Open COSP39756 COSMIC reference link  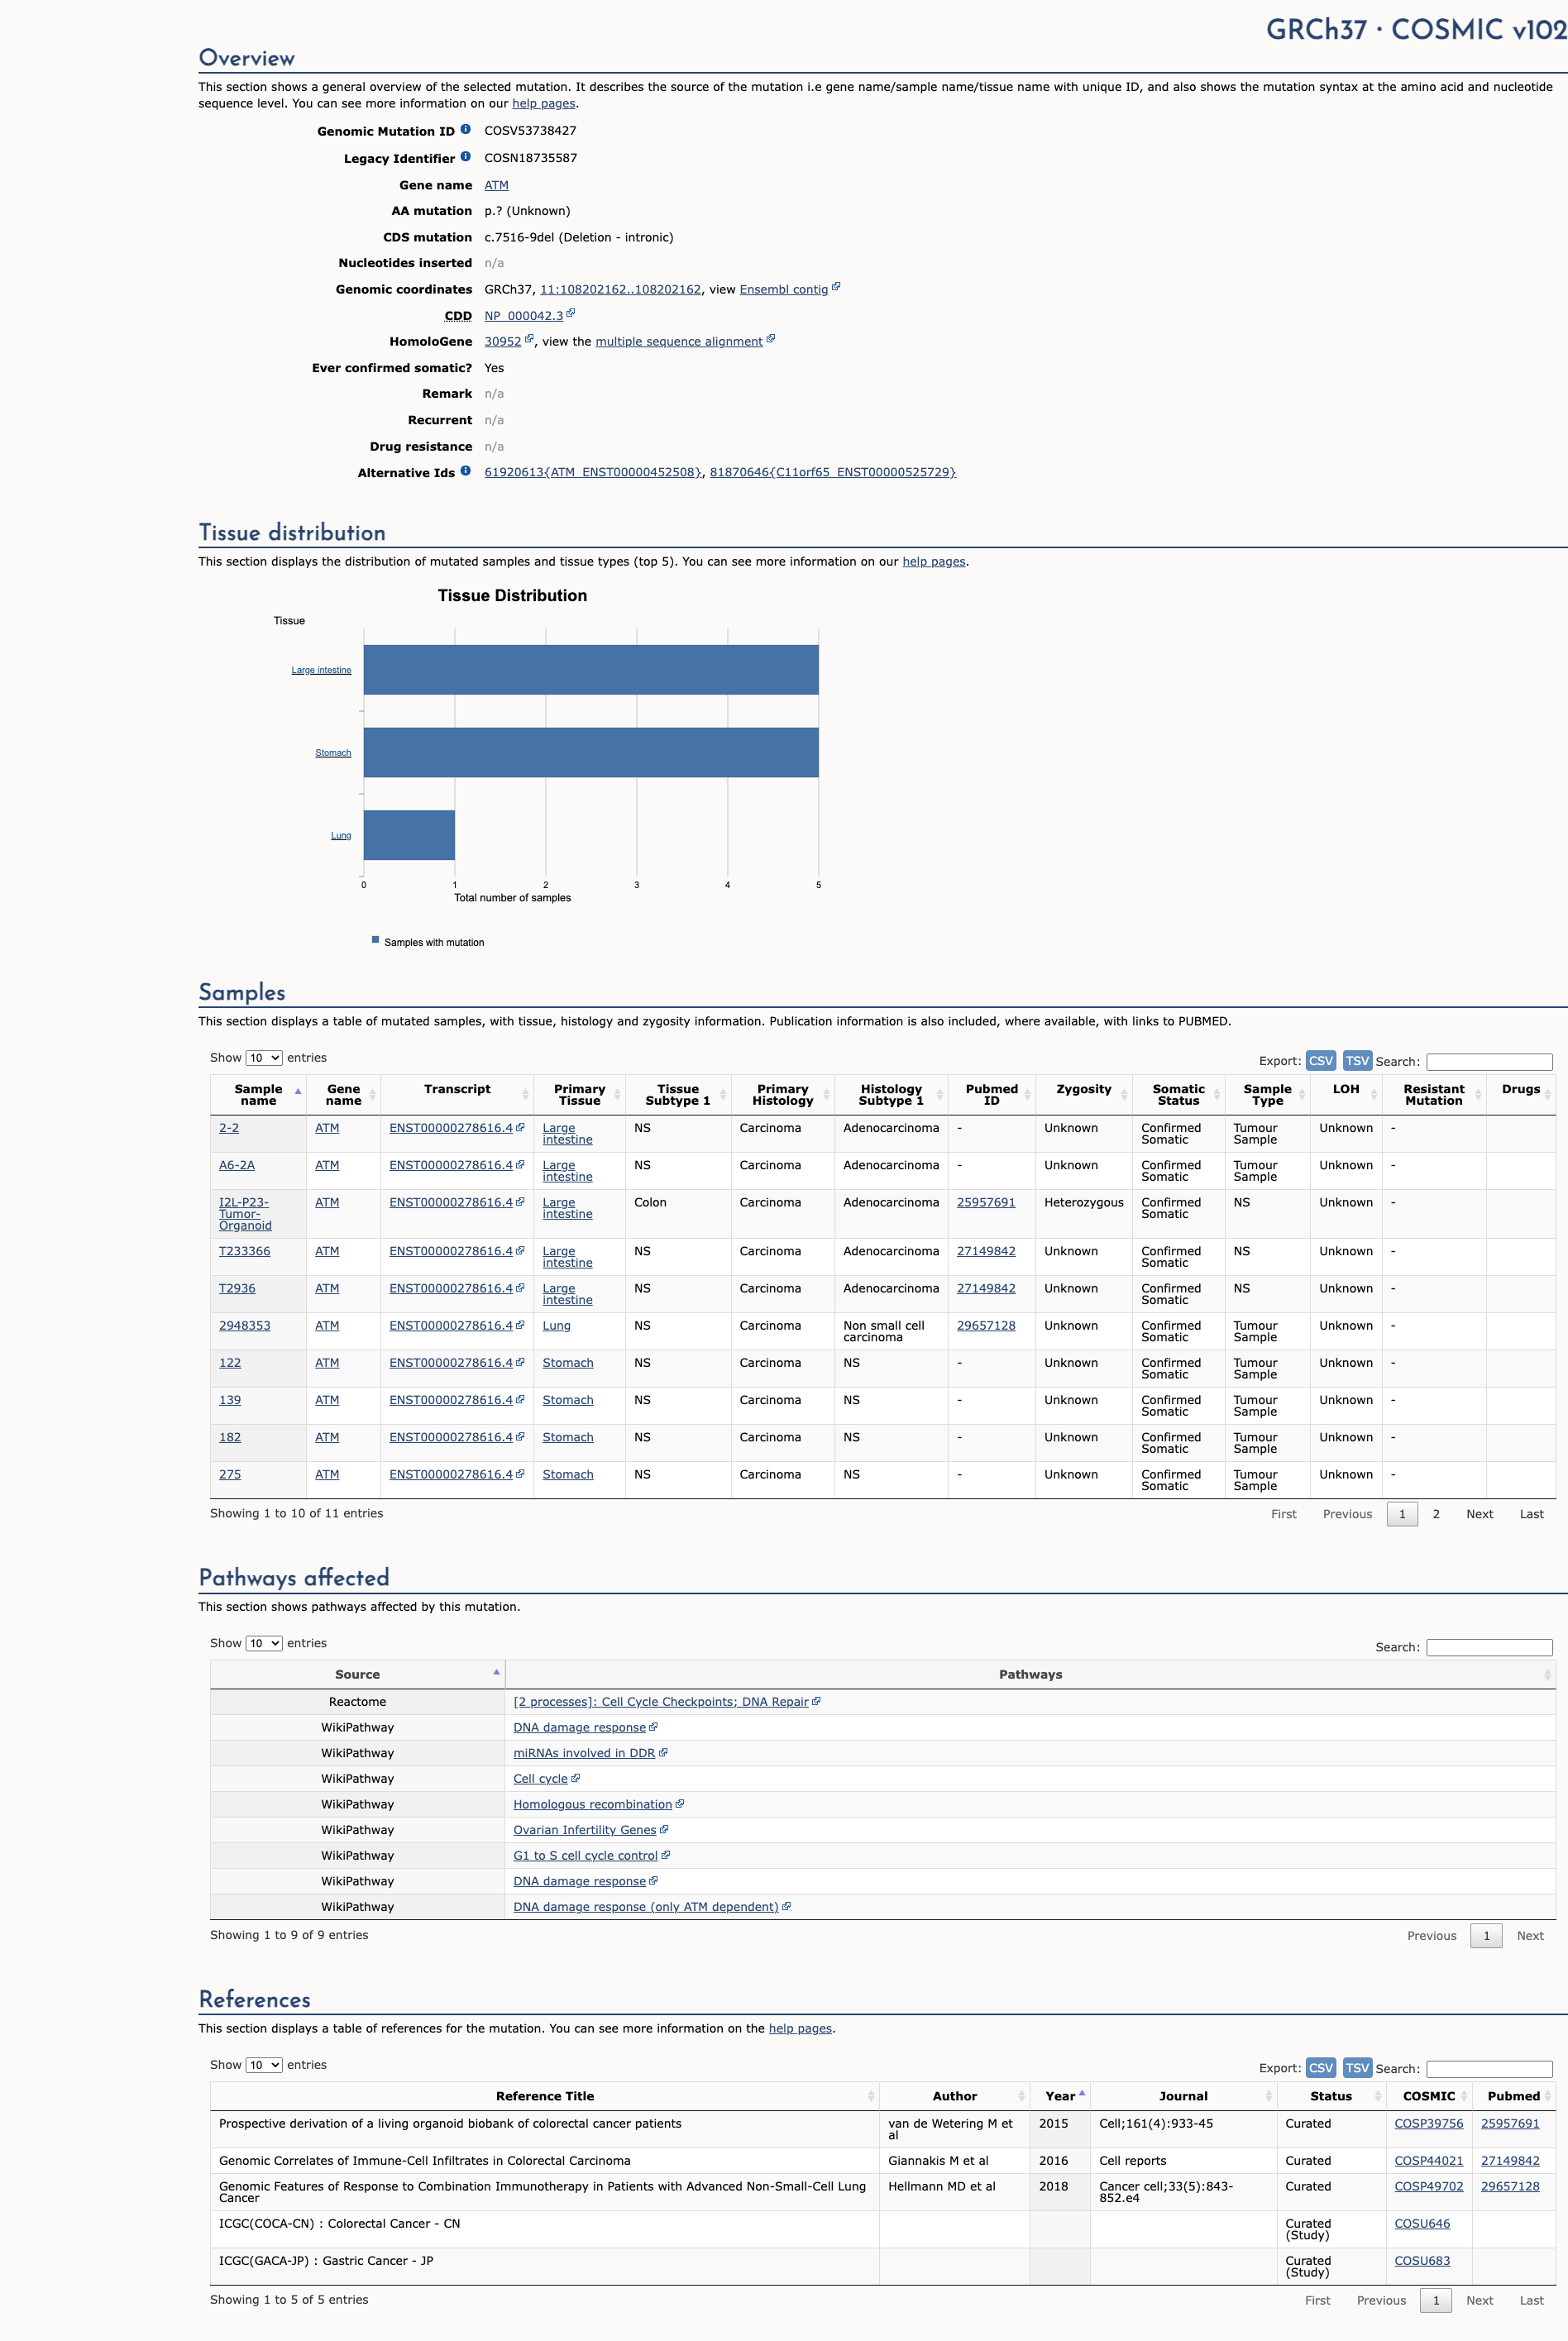[1428, 2123]
